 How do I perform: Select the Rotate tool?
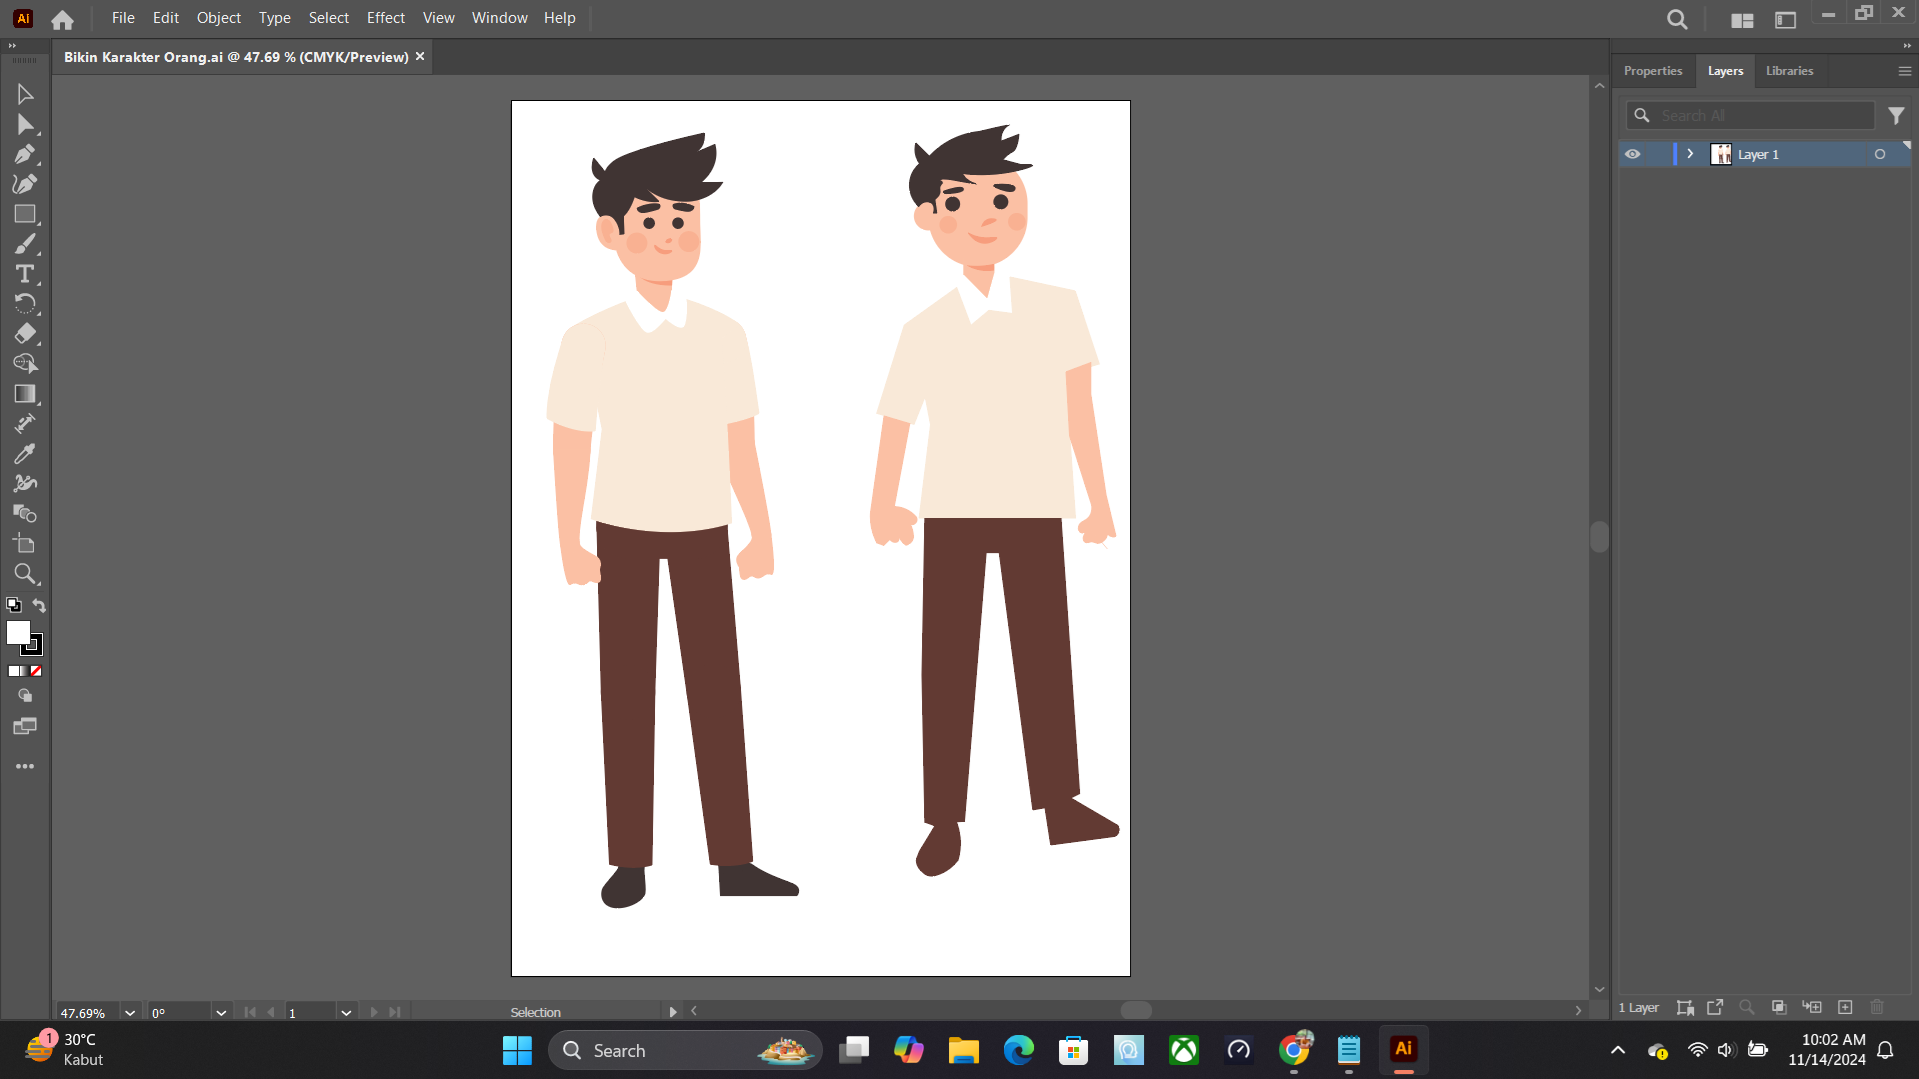pos(25,304)
